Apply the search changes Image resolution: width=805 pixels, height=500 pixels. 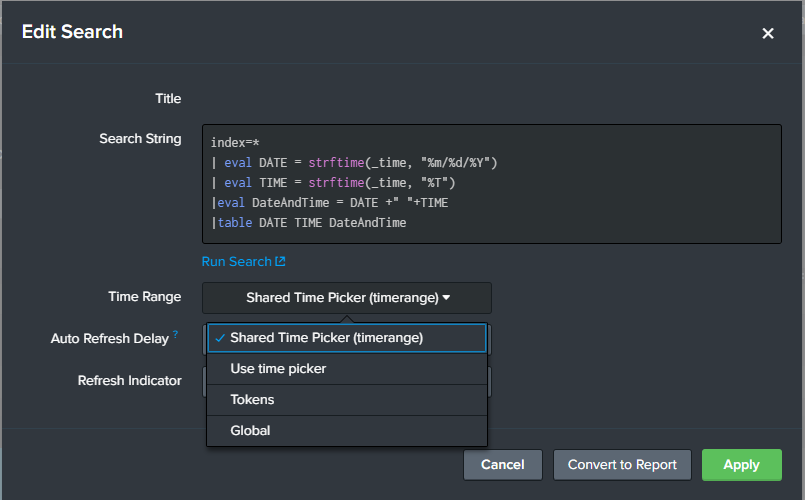pyautogui.click(x=741, y=465)
